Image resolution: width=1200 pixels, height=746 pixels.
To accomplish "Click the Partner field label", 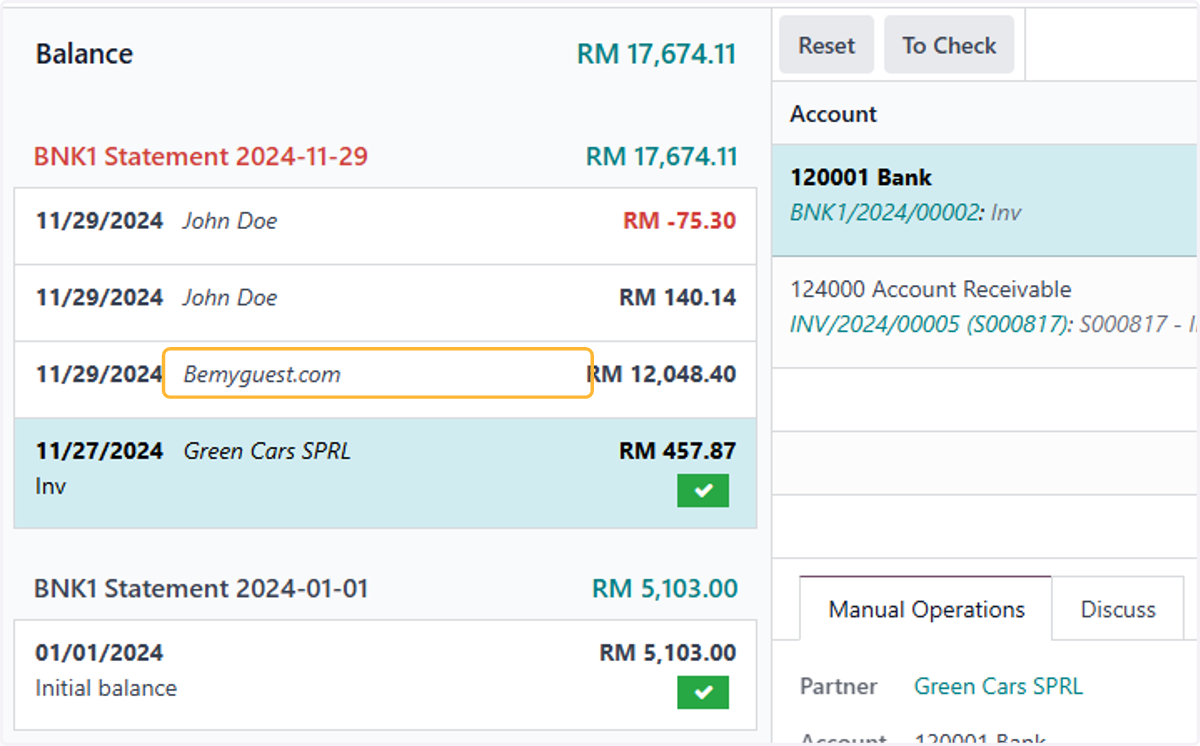I will tap(838, 686).
